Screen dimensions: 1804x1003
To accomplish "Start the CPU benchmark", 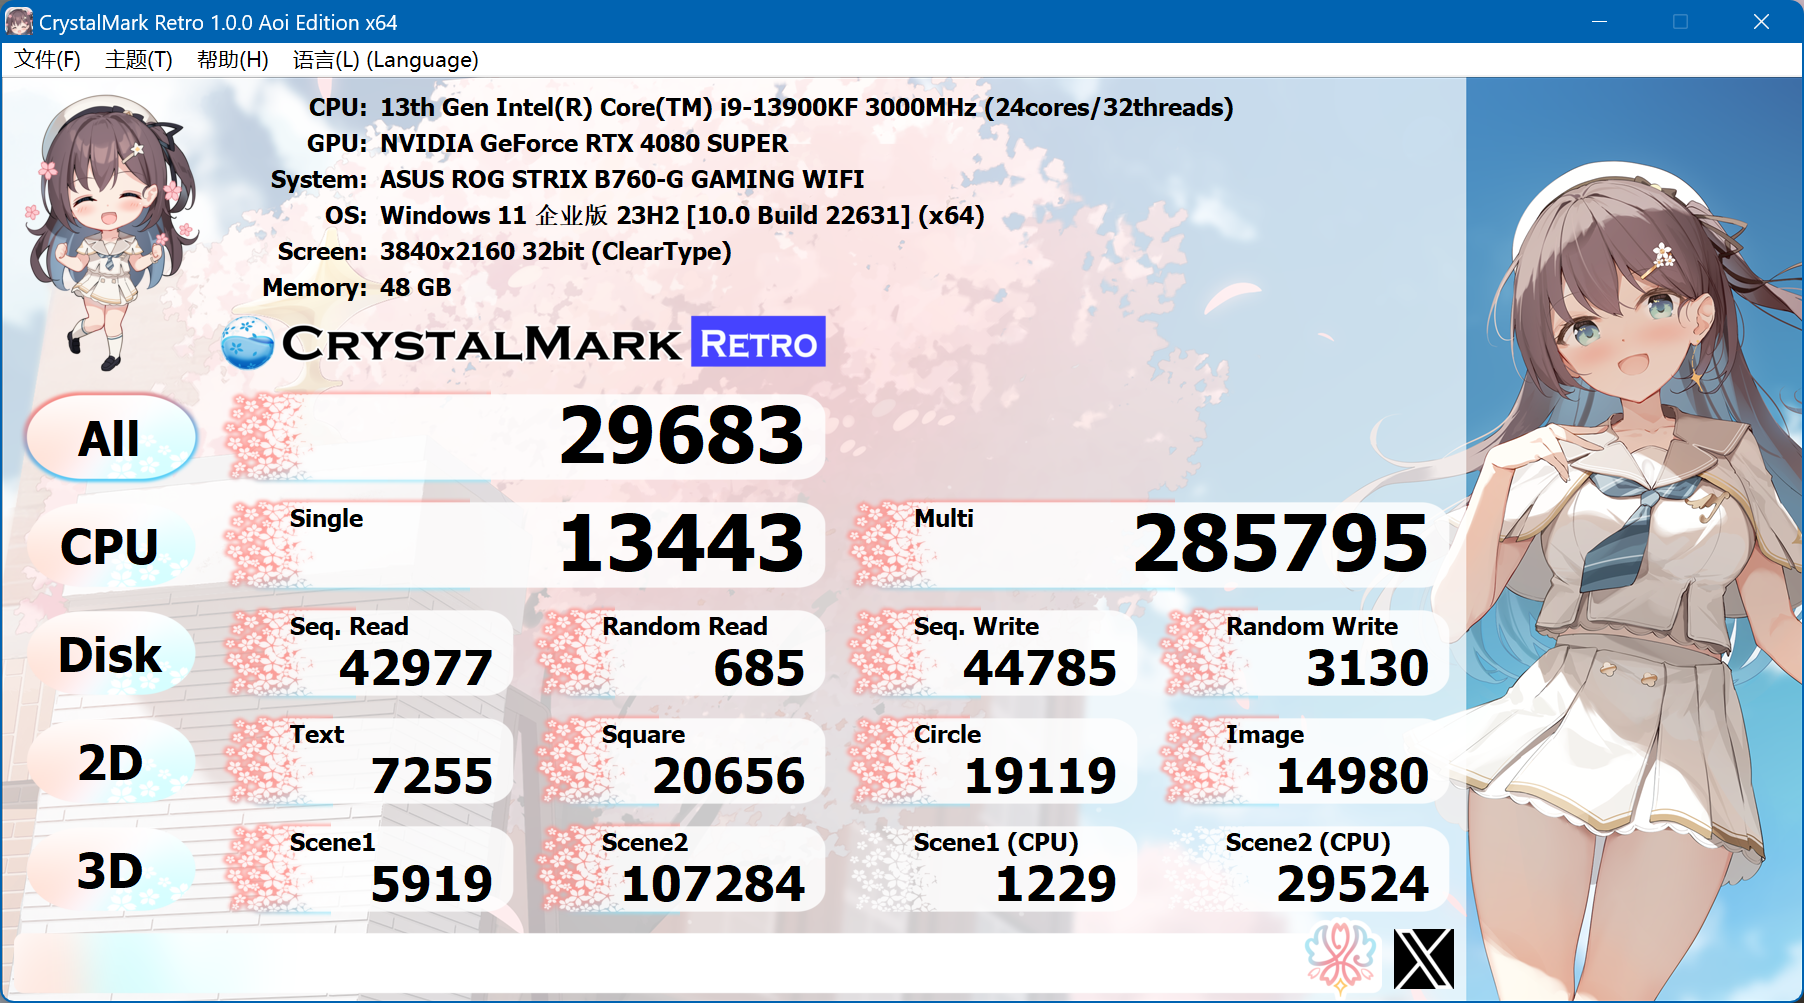I will (111, 545).
